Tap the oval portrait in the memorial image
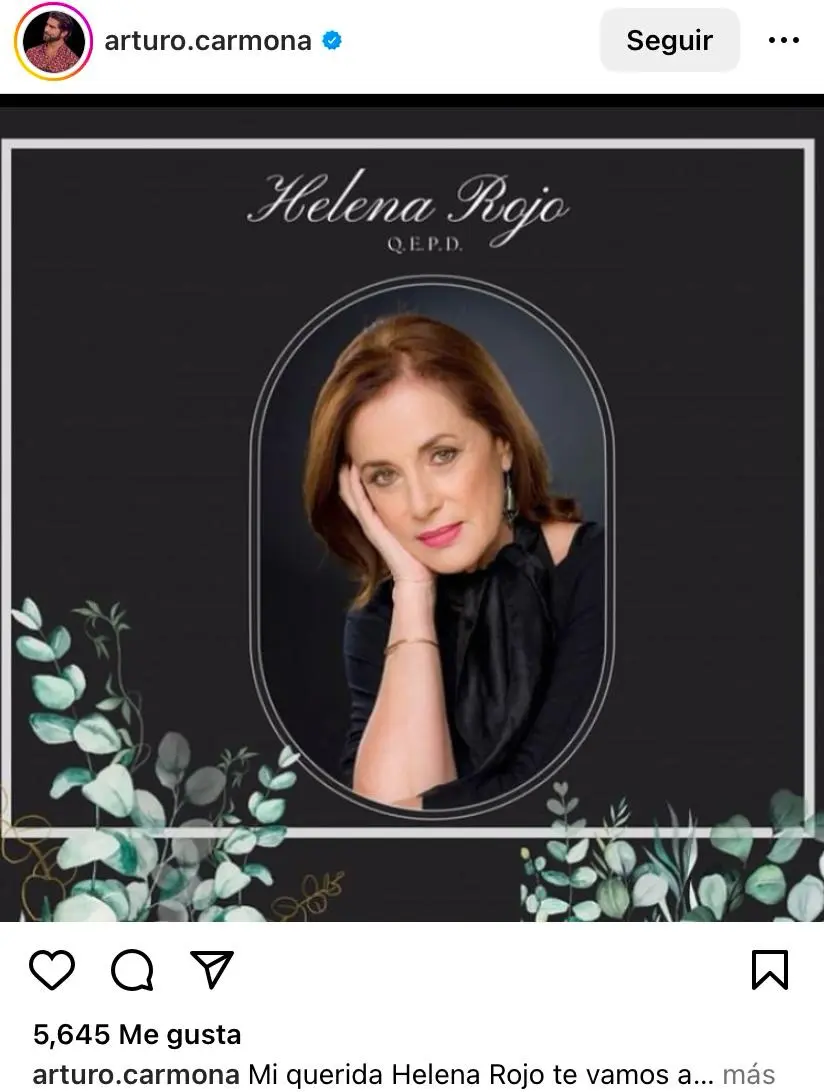Screen dimensions: 824x1092 [x=430, y=545]
